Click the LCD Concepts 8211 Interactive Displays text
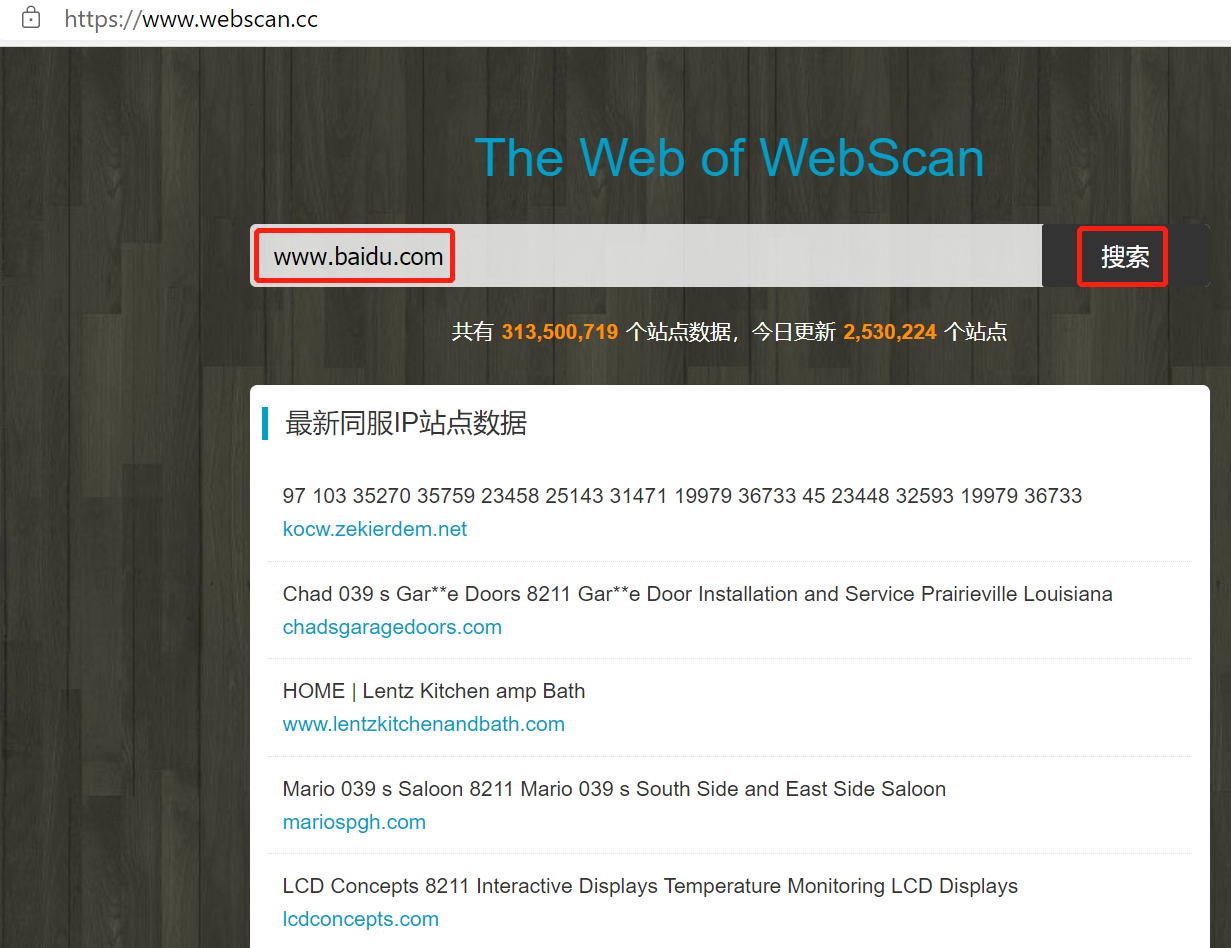Image resolution: width=1231 pixels, height=948 pixels. (650, 886)
